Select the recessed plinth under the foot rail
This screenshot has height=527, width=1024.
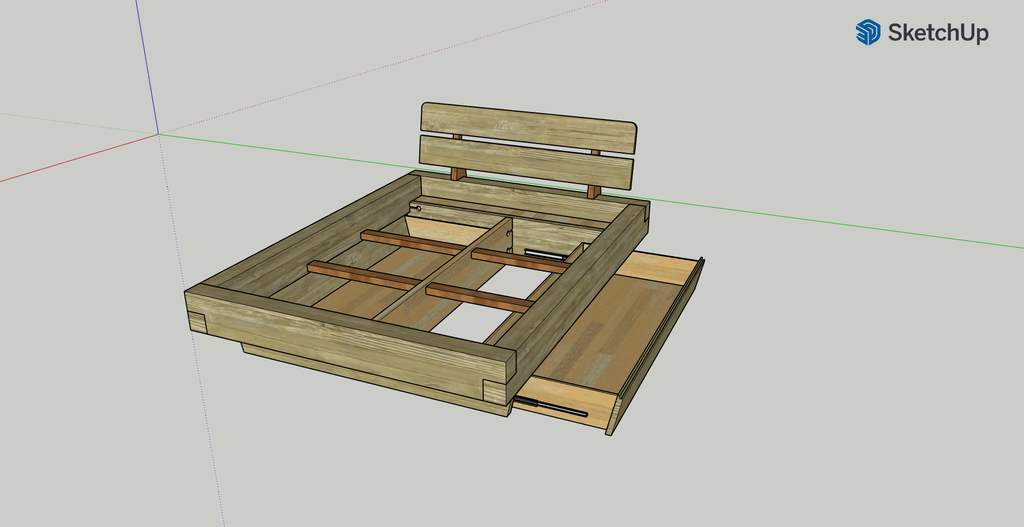click(375, 381)
